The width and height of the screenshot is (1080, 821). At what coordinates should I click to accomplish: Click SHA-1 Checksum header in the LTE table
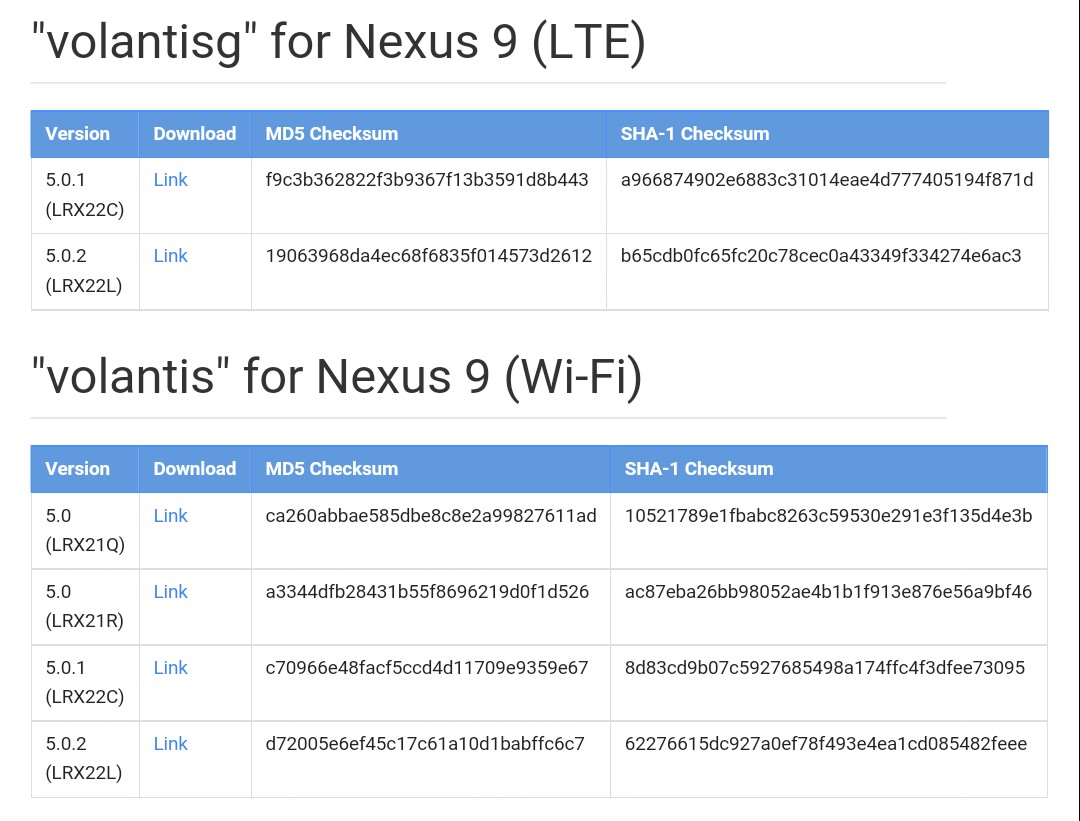click(695, 134)
